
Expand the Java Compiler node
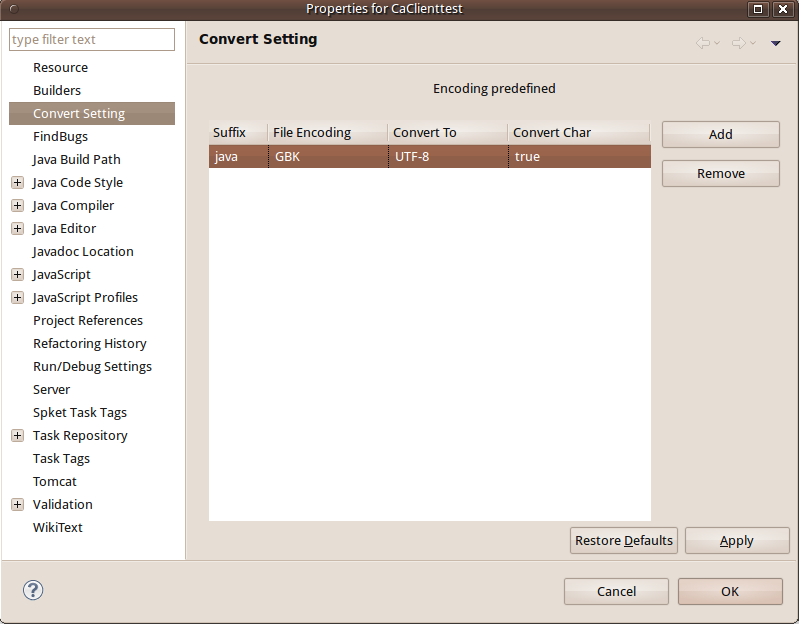tap(17, 205)
